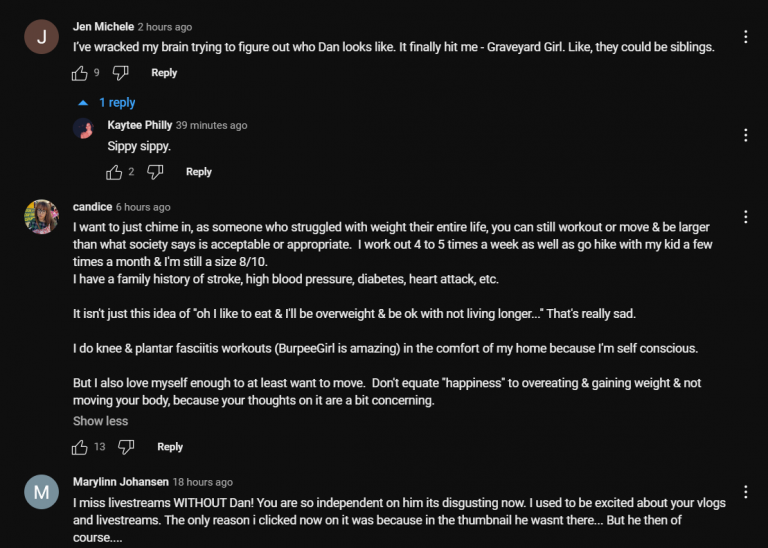Dislike Jen Michele's comment
The image size is (768, 548).
click(x=120, y=73)
